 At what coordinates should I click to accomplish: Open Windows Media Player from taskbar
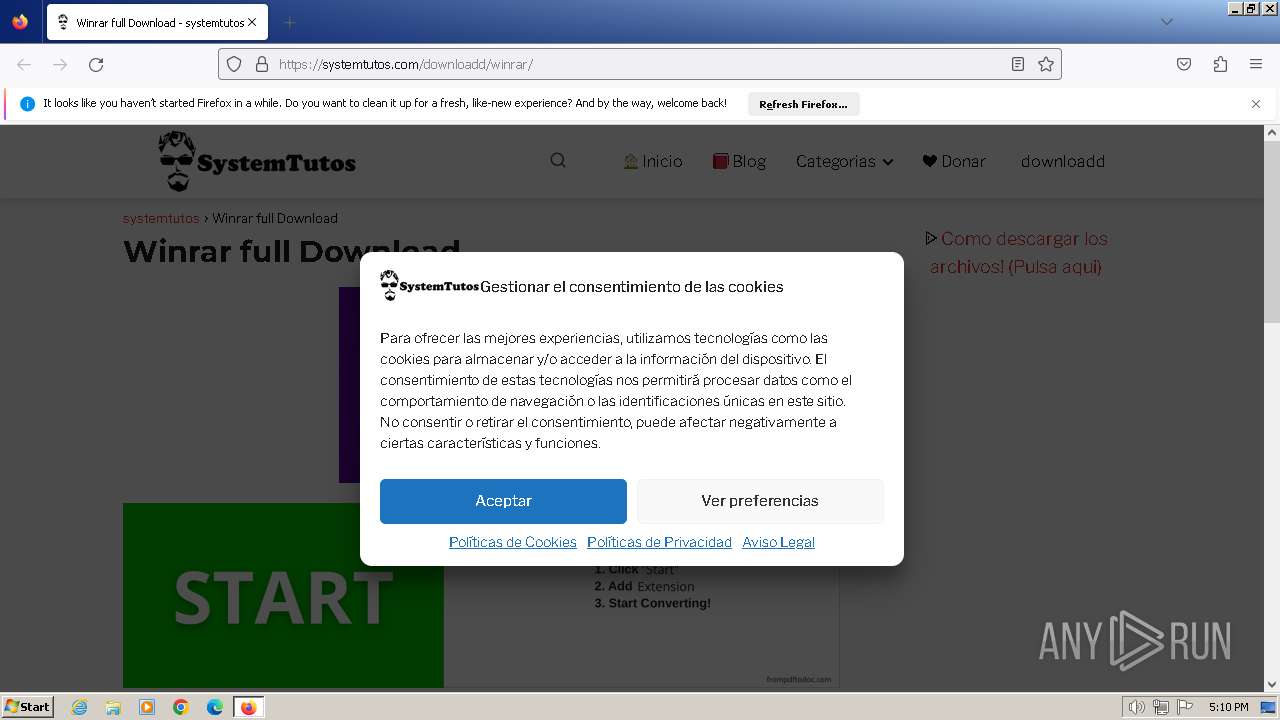click(x=147, y=707)
